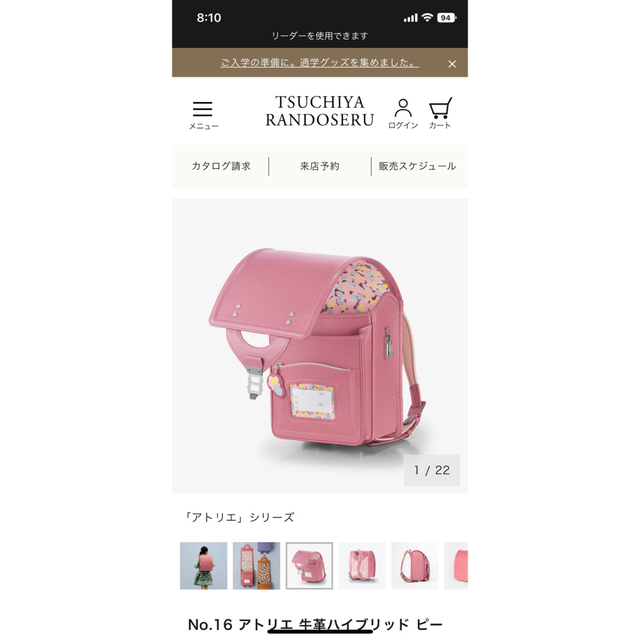Select the side-view randoseru thumbnail
The image size is (640, 640).
(x=415, y=566)
